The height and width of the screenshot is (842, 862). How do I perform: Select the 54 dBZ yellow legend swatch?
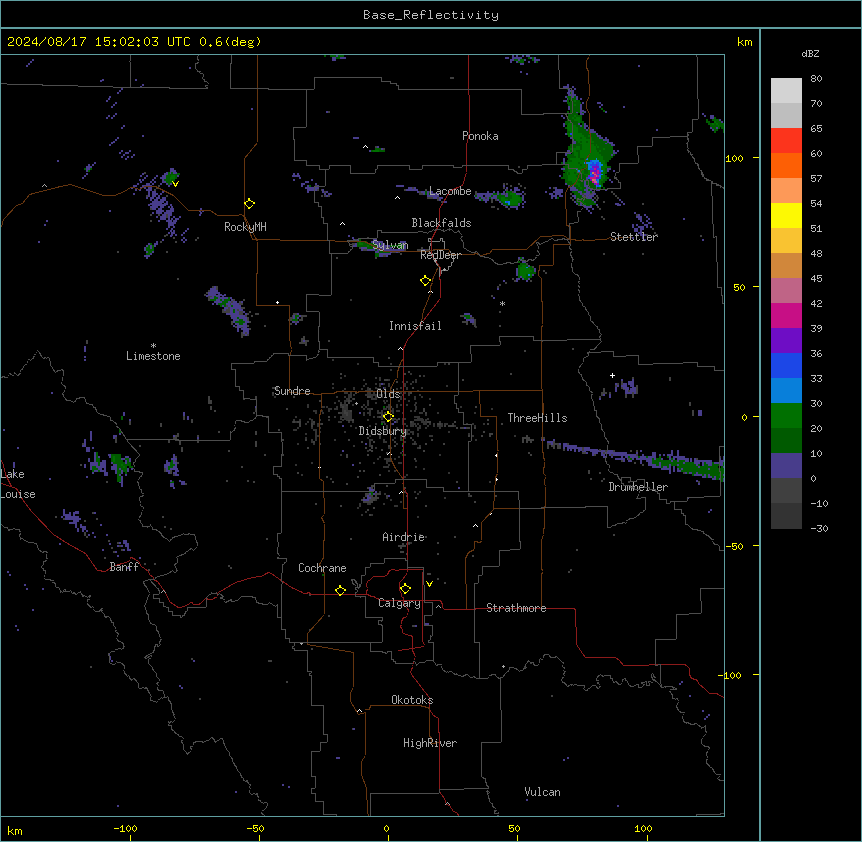(786, 215)
